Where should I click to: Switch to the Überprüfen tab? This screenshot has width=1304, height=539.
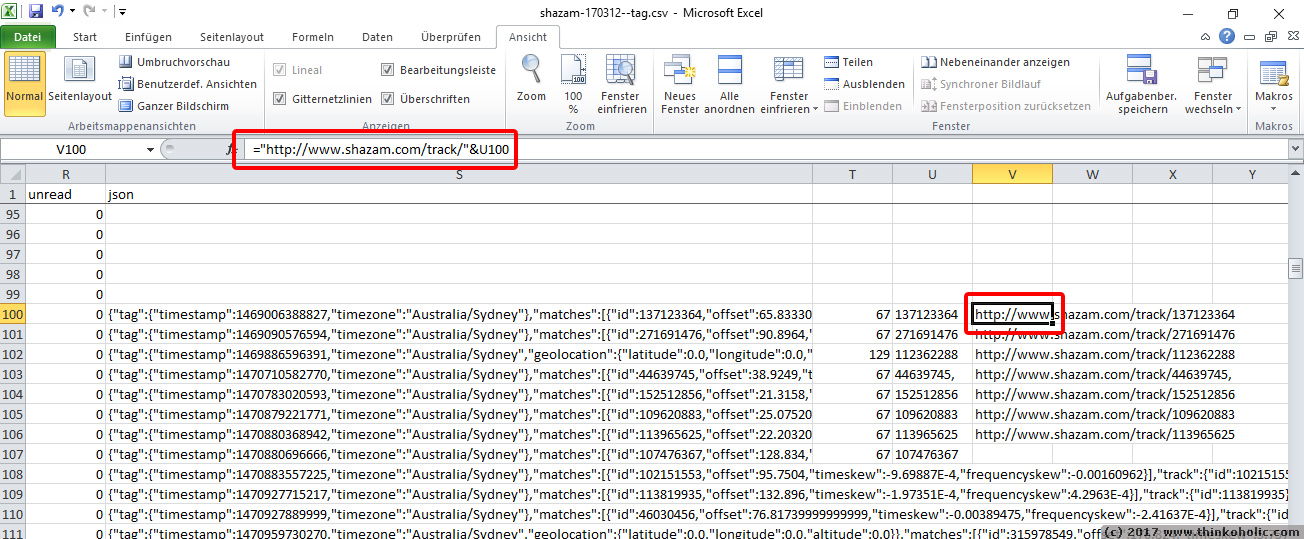[x=451, y=37]
